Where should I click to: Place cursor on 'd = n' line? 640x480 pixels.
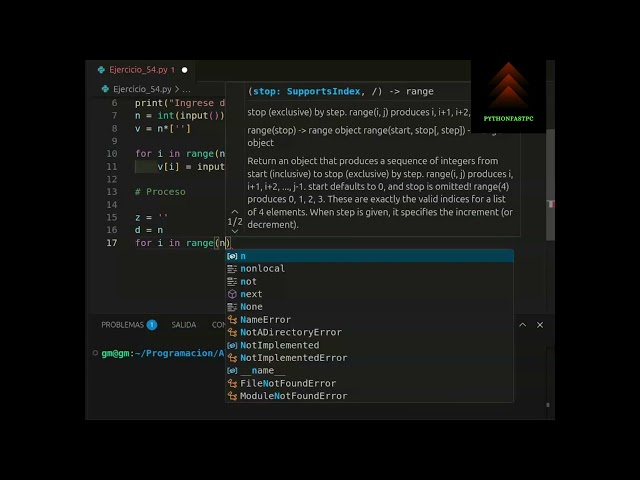tap(149, 230)
